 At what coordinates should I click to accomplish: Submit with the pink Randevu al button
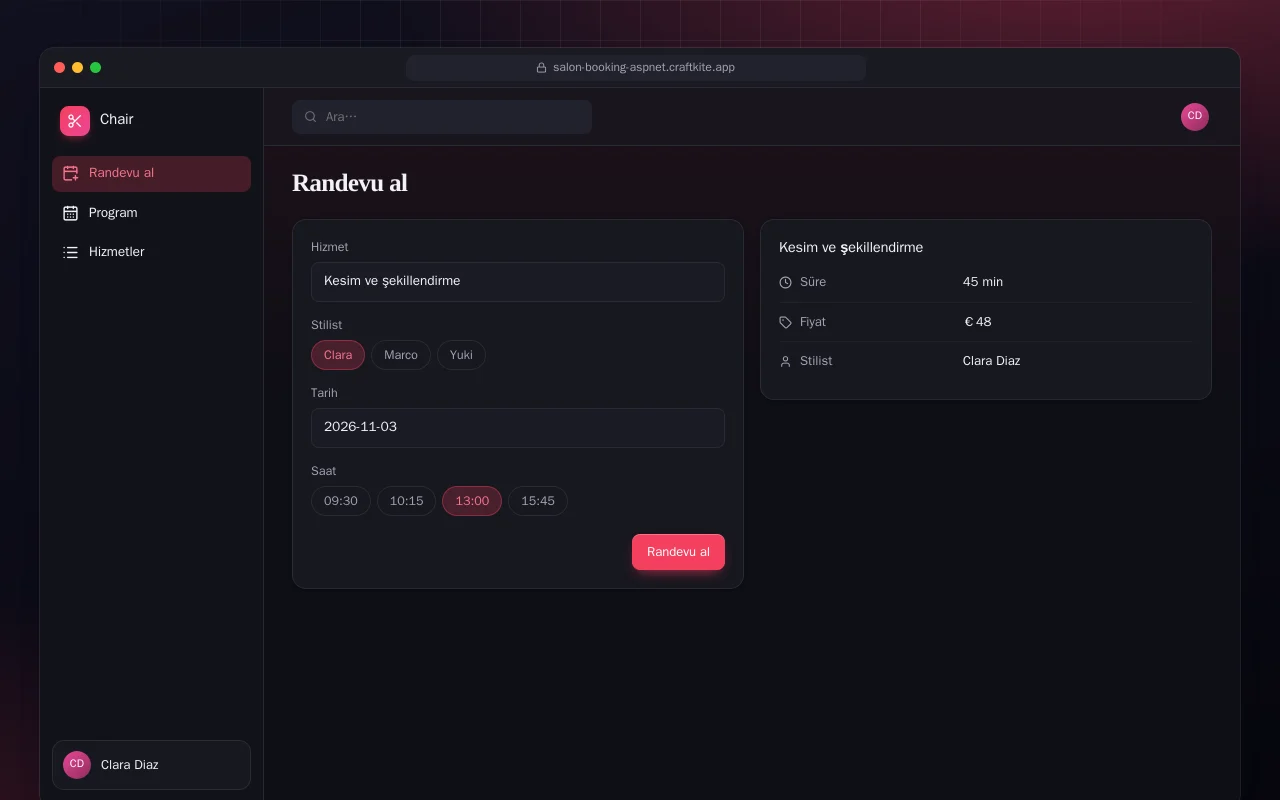(678, 552)
